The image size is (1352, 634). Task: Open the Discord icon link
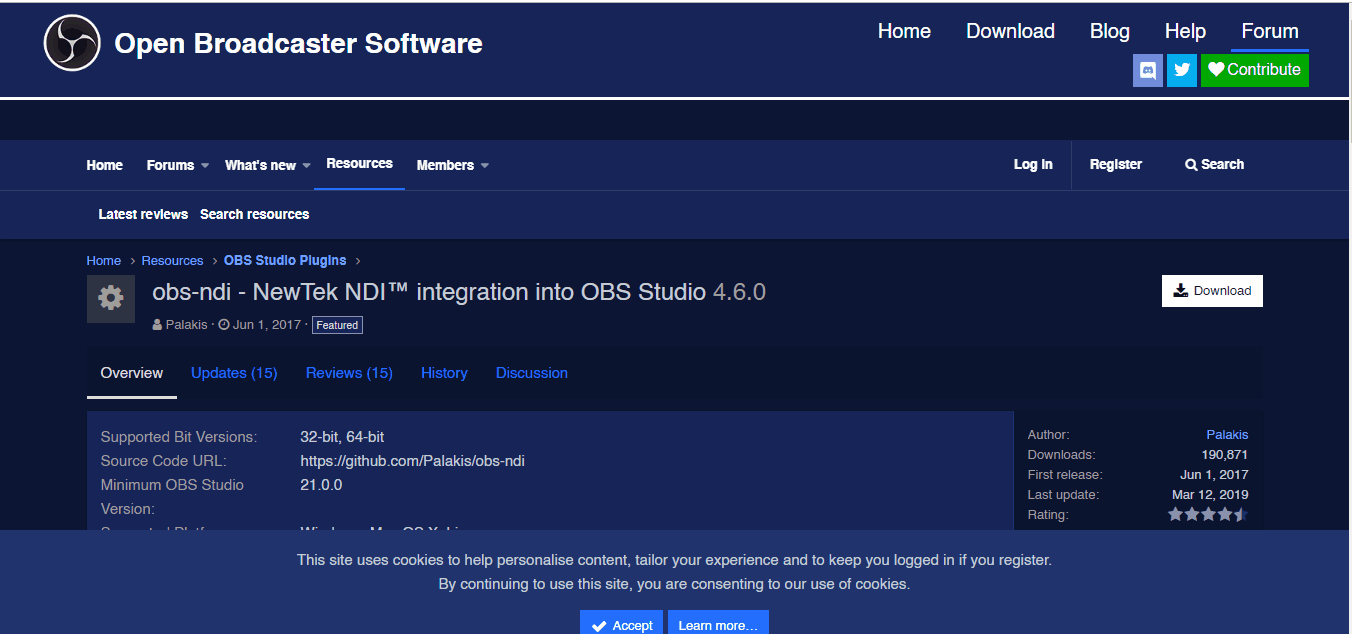(1148, 70)
